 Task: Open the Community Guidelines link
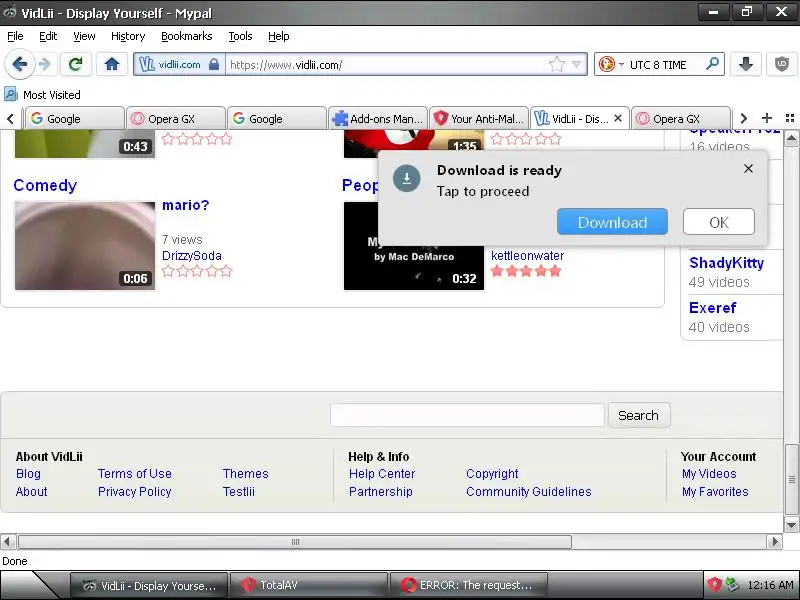(x=529, y=491)
